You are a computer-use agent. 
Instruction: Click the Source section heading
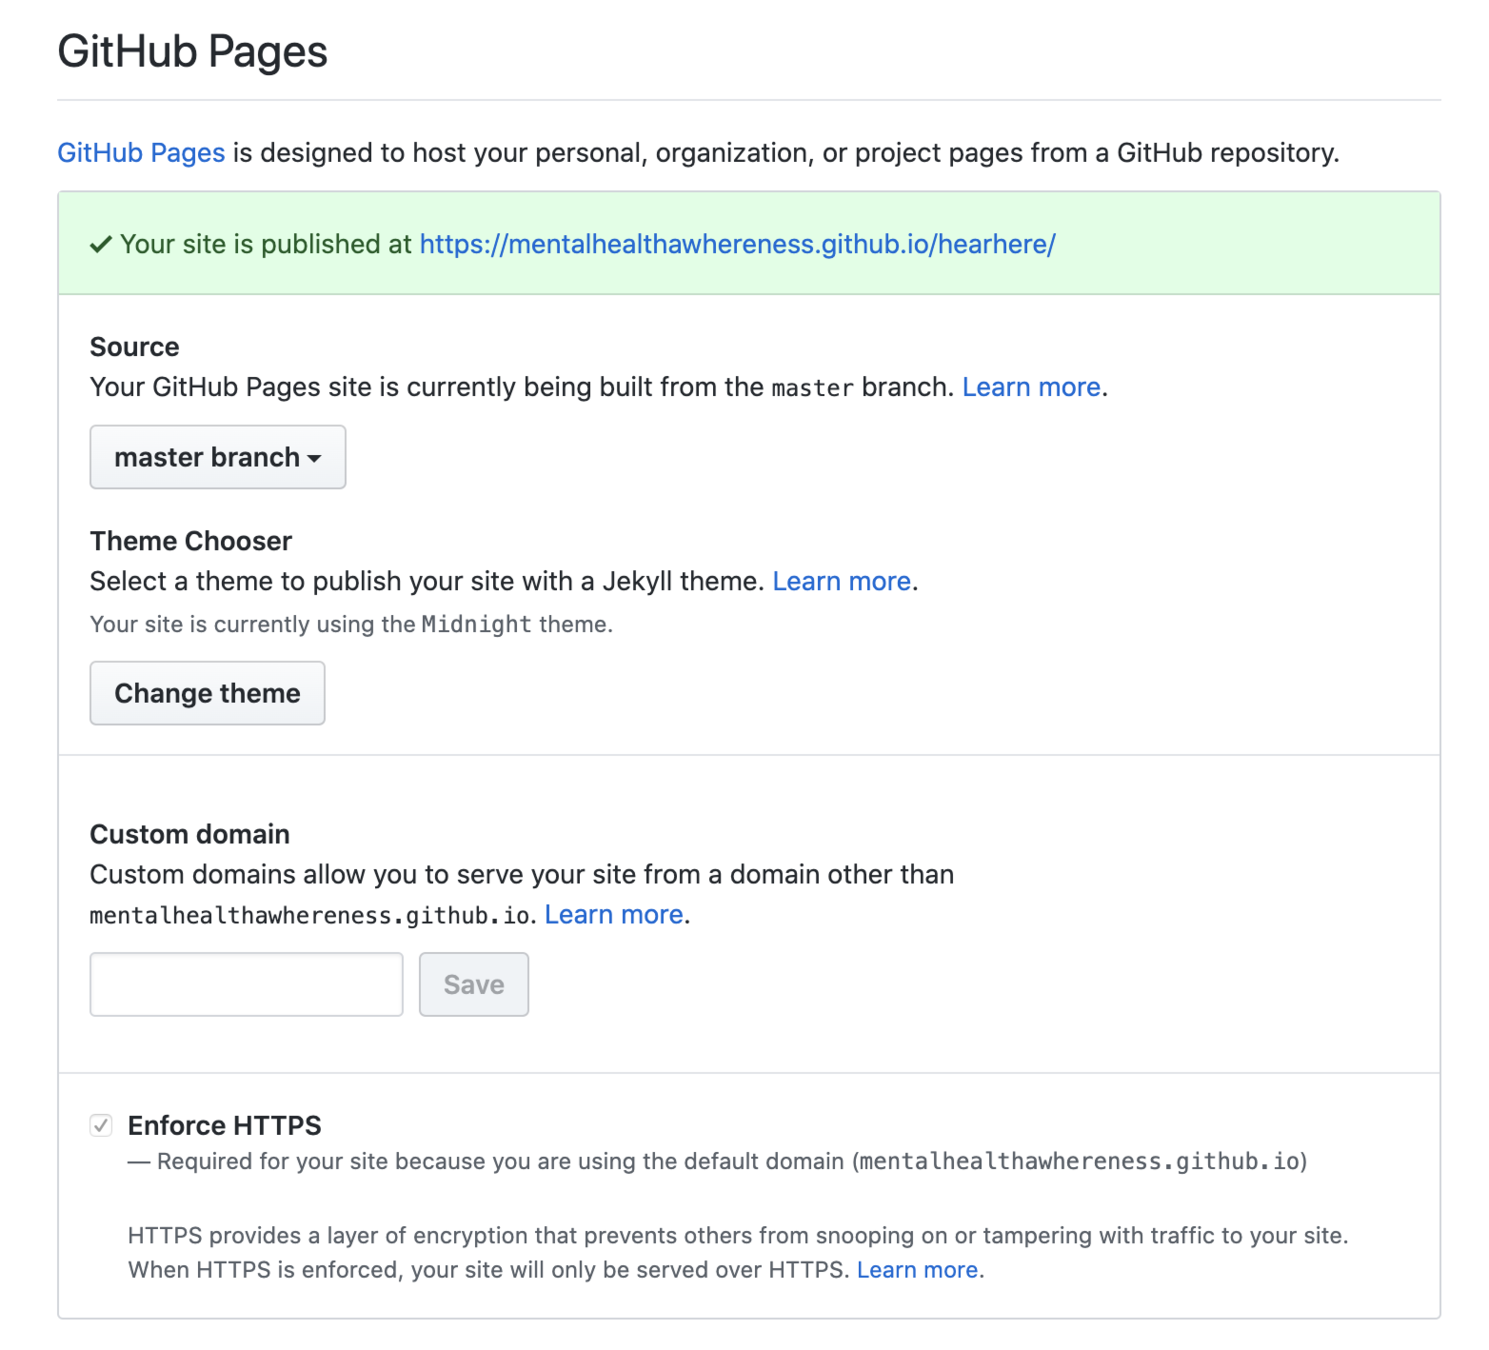tap(135, 347)
